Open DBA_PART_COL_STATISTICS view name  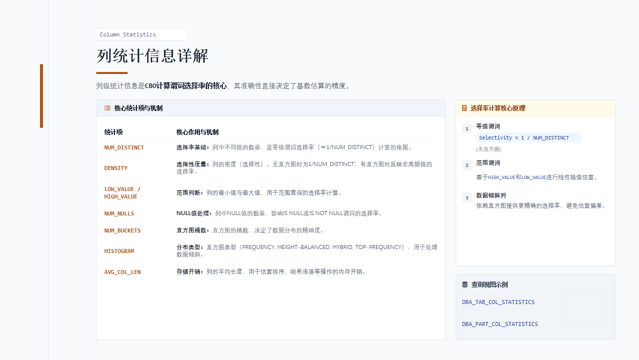[500, 324]
